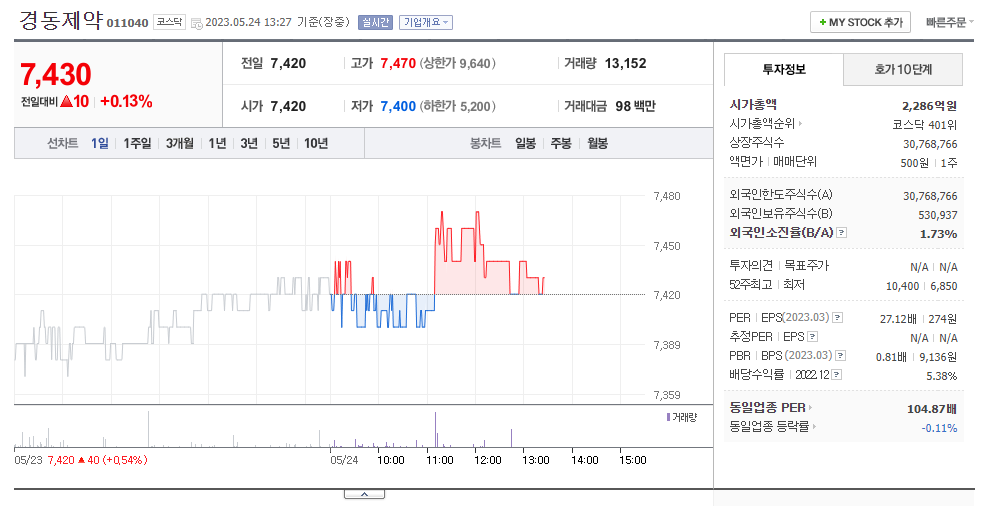Click the PER value 27.12배

[x=898, y=319]
